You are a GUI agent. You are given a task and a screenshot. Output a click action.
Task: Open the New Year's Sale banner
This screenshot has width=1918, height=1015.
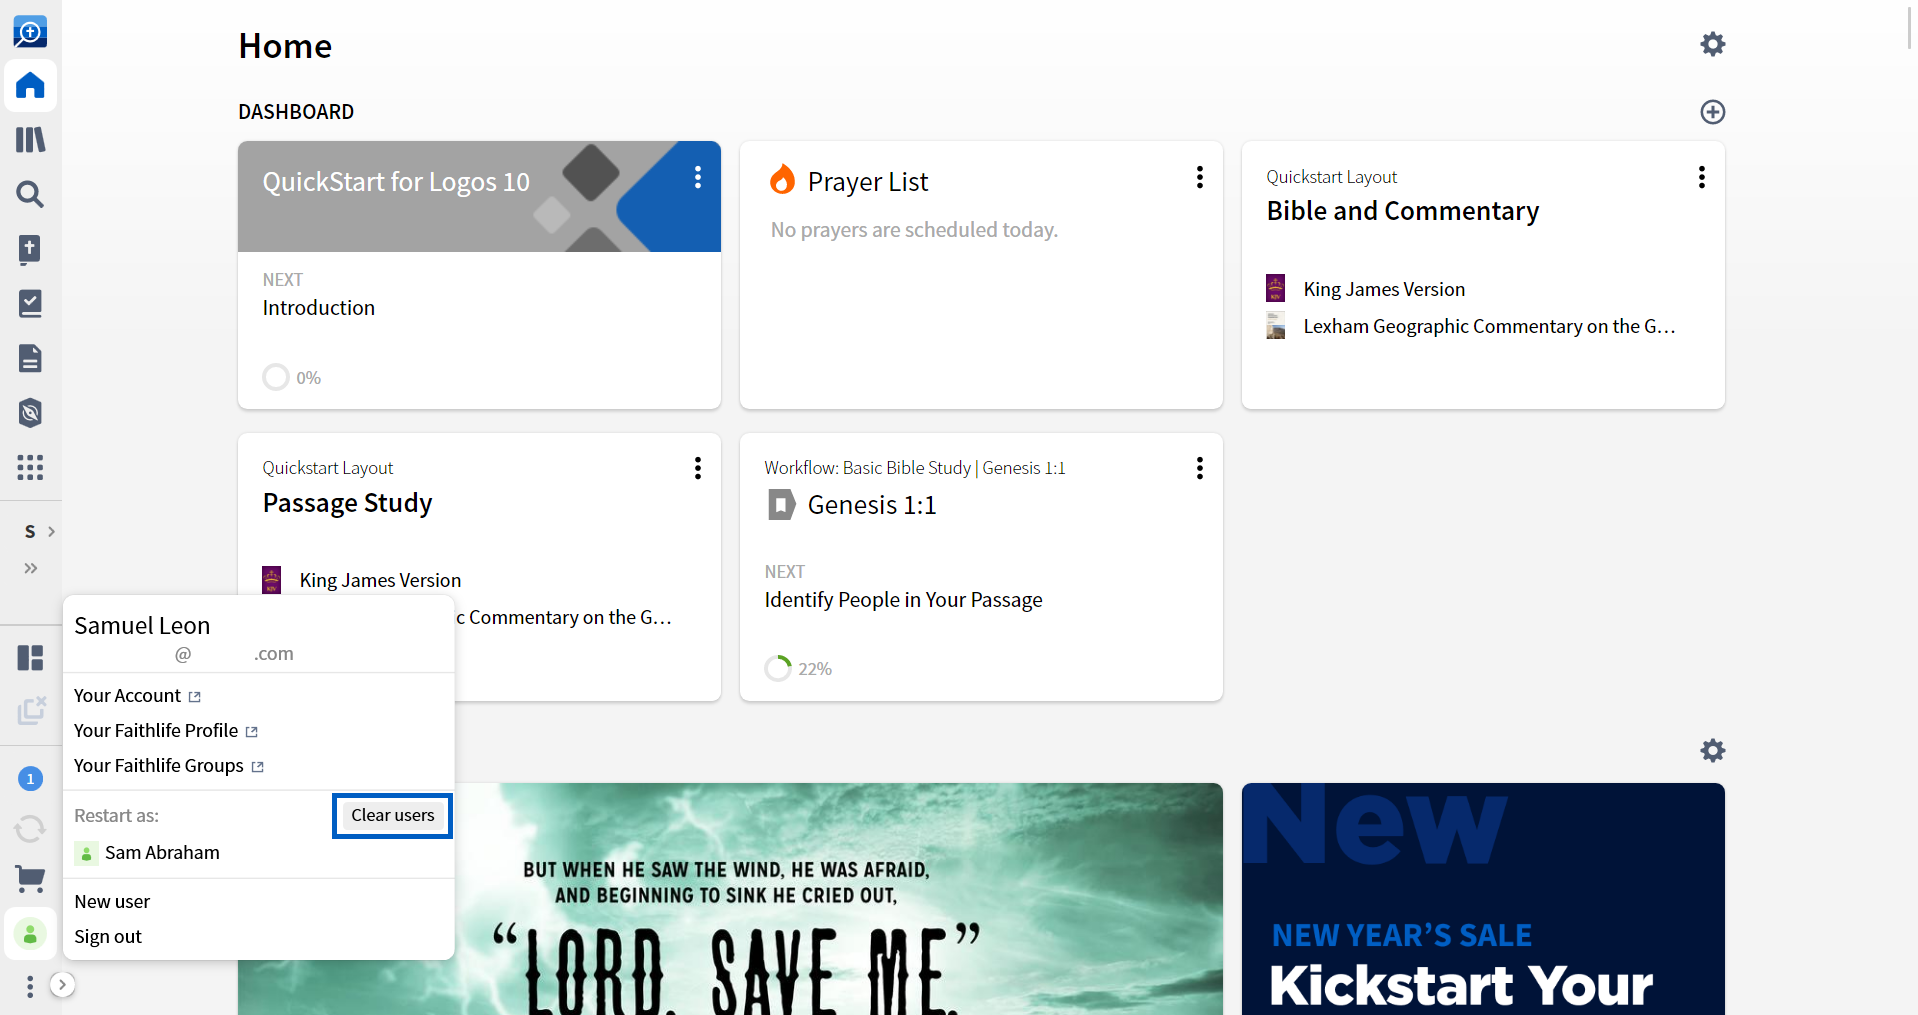1483,899
